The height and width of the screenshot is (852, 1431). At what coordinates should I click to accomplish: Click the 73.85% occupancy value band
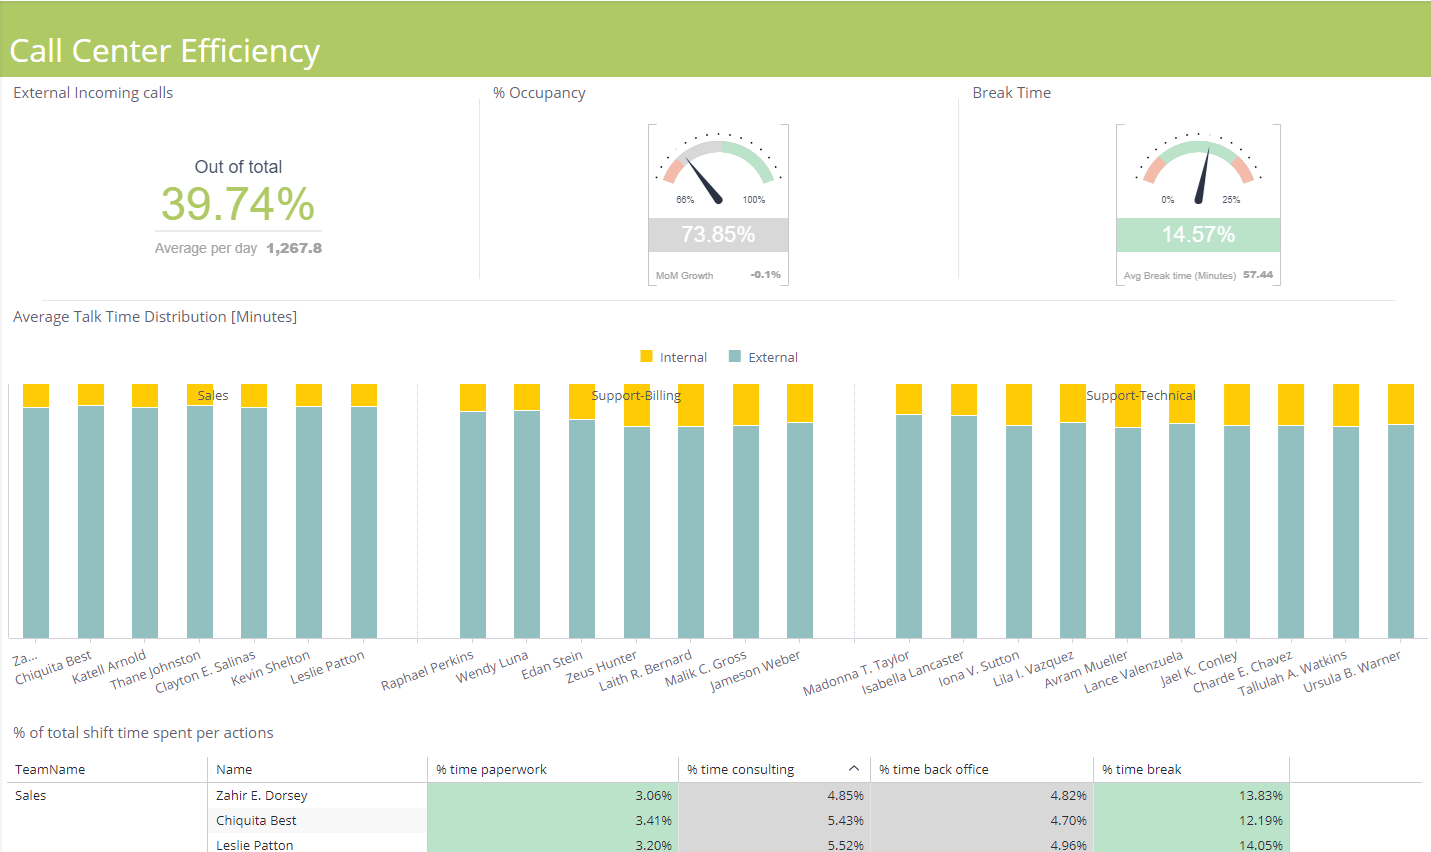[x=718, y=235]
